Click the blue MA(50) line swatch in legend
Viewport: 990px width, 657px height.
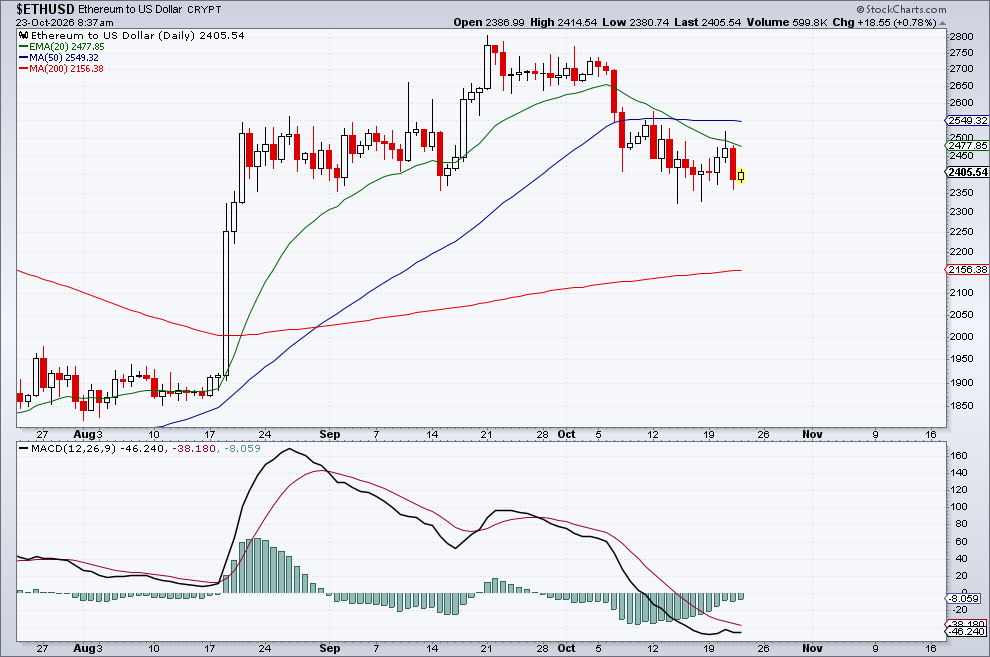pos(23,57)
